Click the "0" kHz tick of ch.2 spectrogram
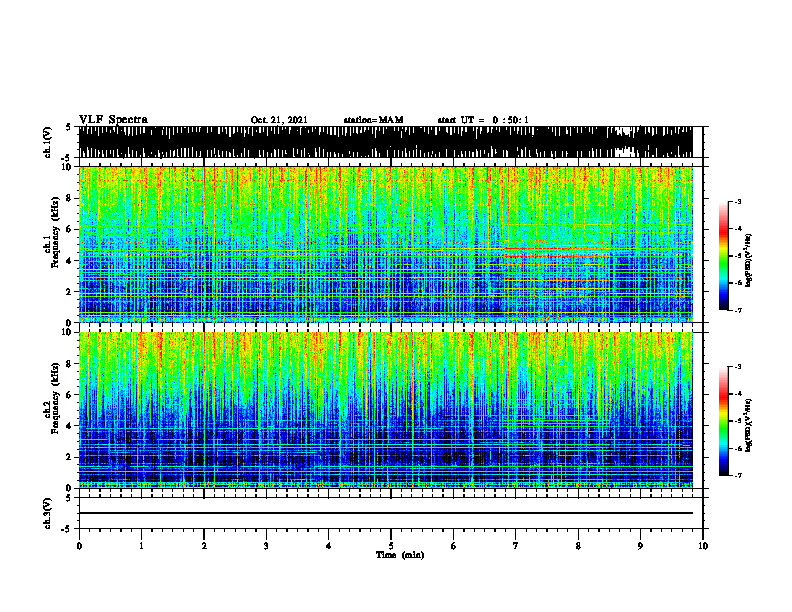The width and height of the screenshot is (792, 612). click(x=69, y=488)
